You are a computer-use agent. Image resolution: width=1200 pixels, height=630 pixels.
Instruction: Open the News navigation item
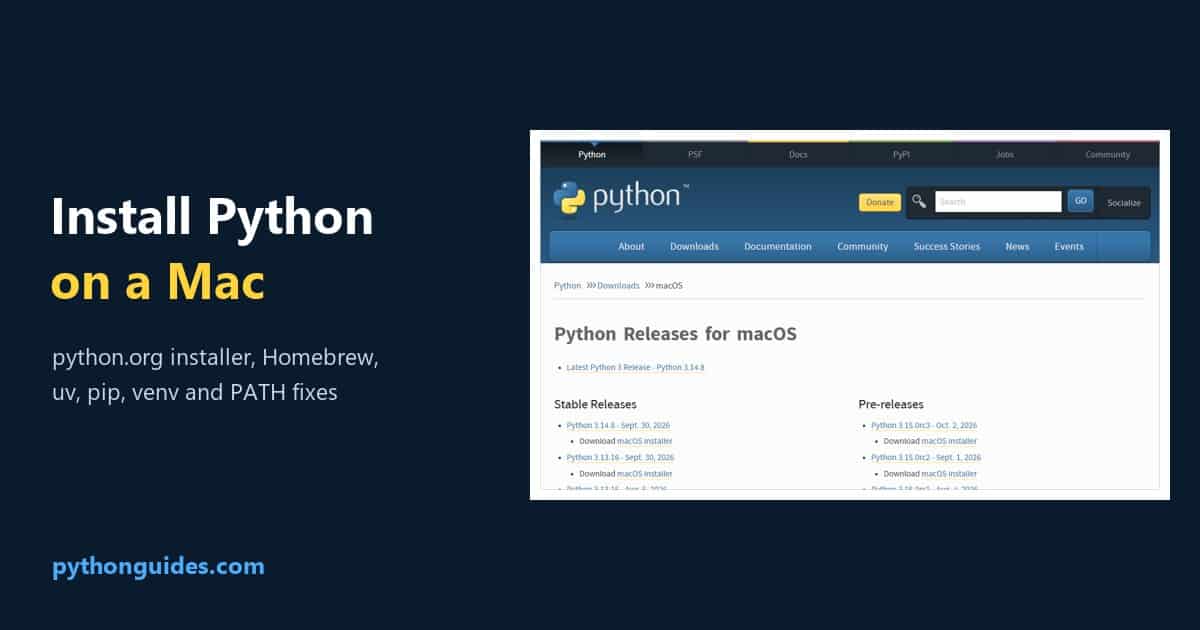point(1017,247)
